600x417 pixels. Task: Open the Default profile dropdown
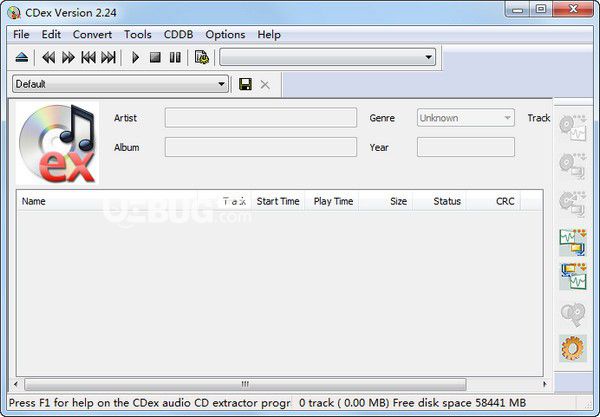121,84
